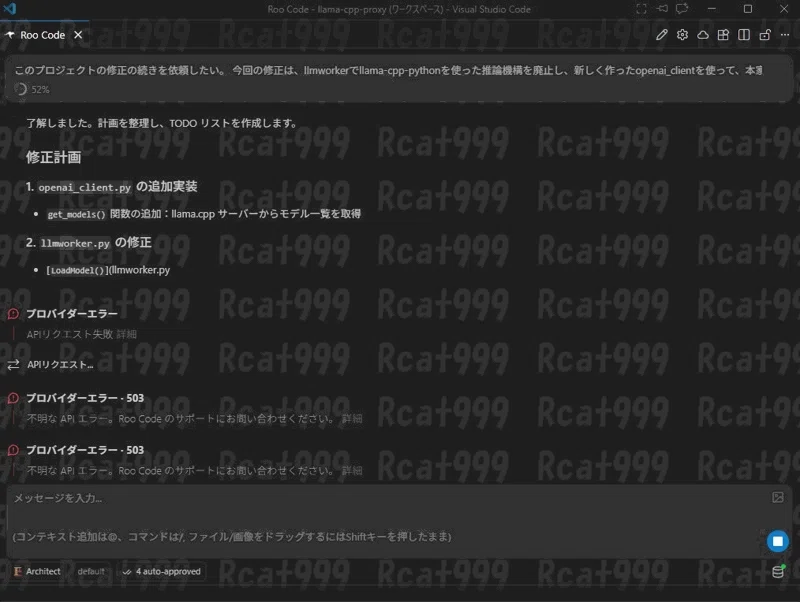Maximize the VS Code window
The image size is (800, 602).
747,9
